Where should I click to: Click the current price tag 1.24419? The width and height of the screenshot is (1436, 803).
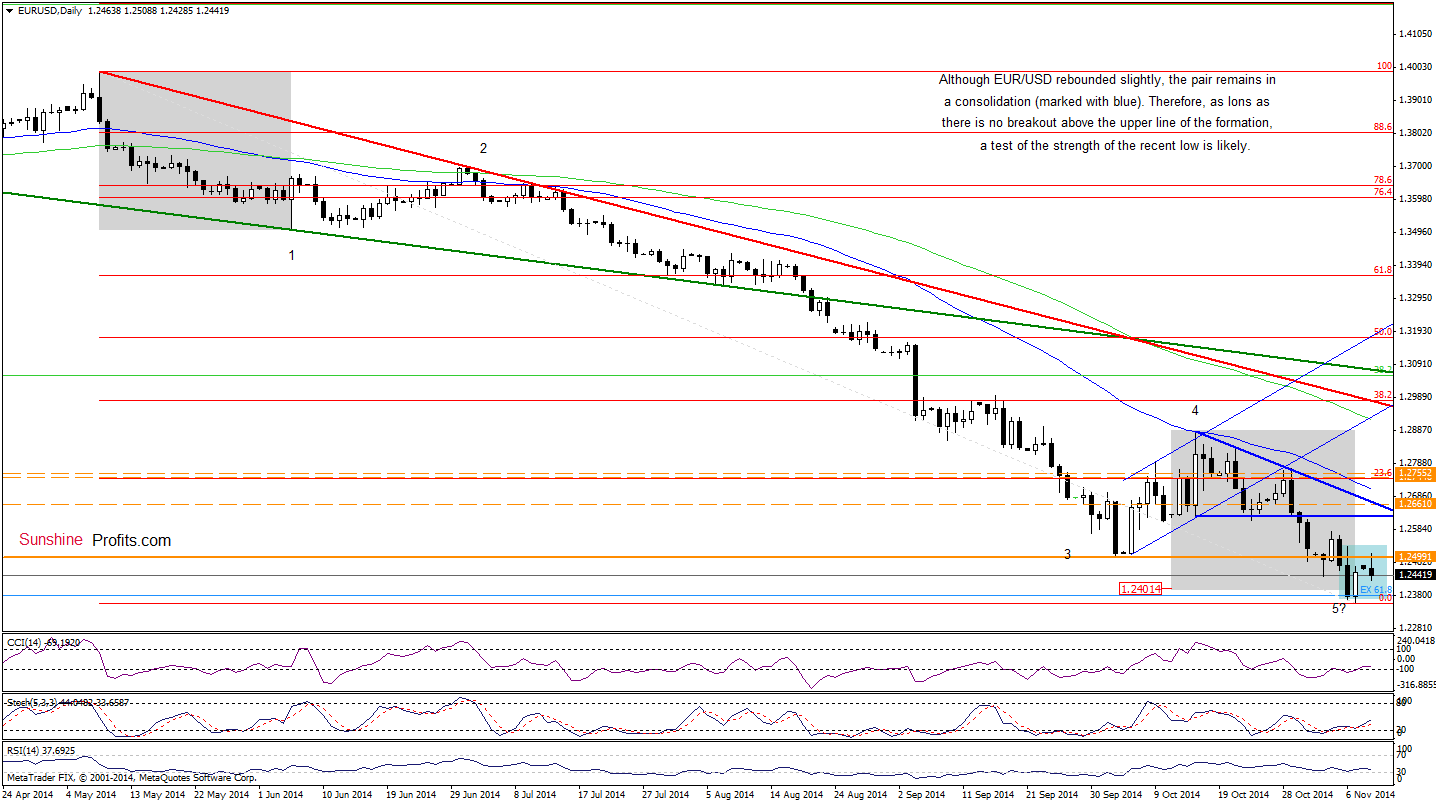pyautogui.click(x=1415, y=575)
